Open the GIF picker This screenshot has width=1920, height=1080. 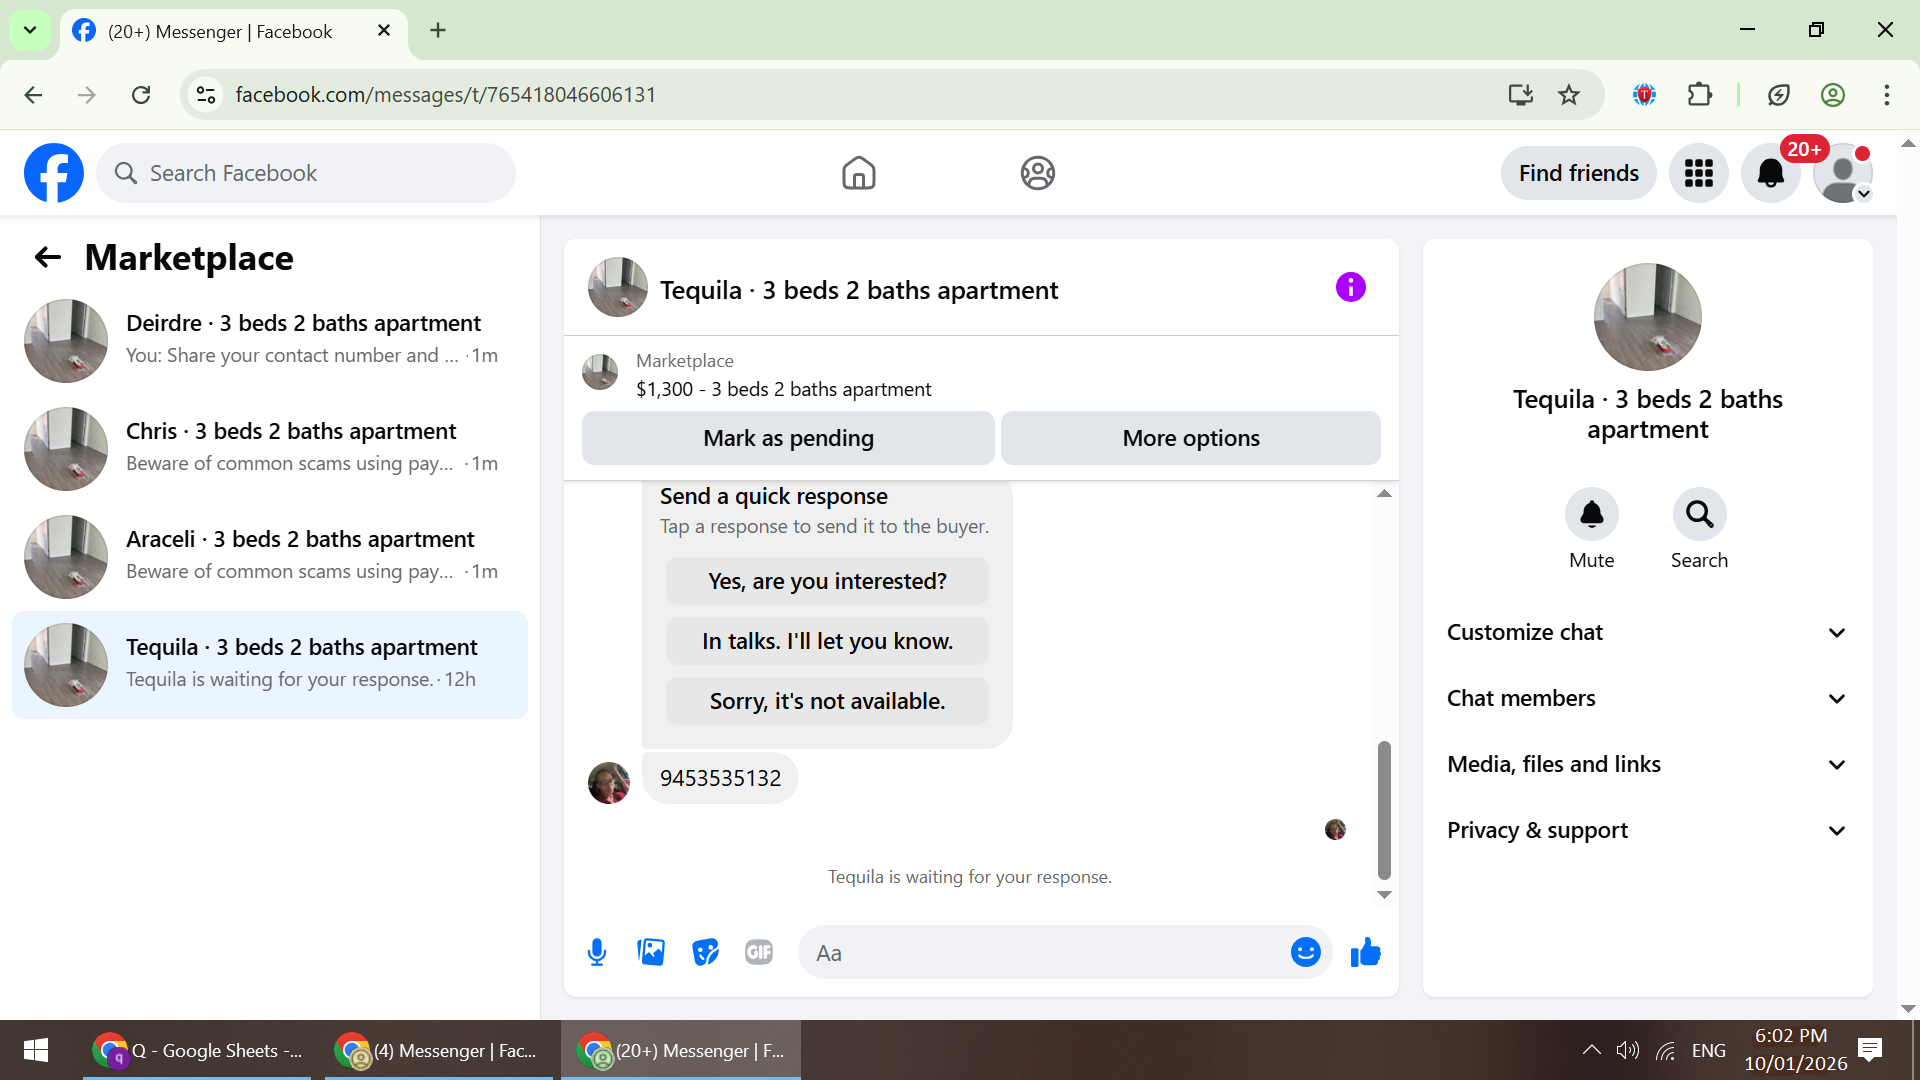click(759, 952)
